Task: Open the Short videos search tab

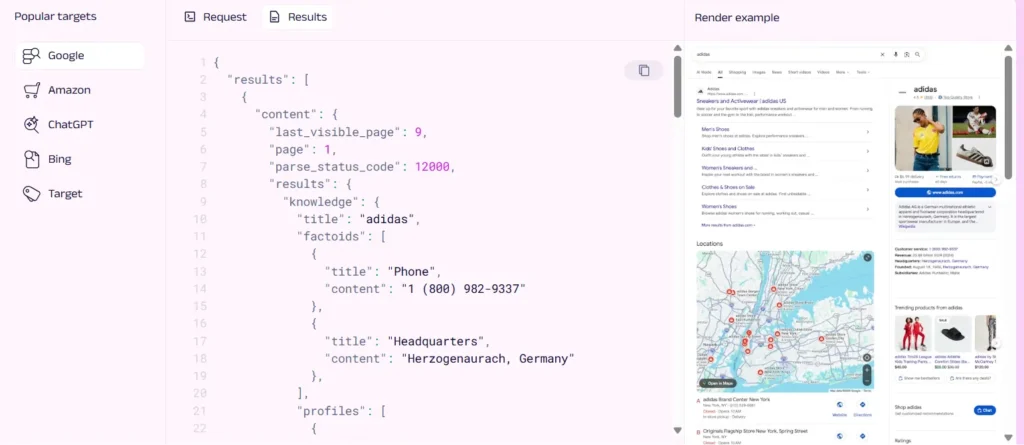Action: 799,72
